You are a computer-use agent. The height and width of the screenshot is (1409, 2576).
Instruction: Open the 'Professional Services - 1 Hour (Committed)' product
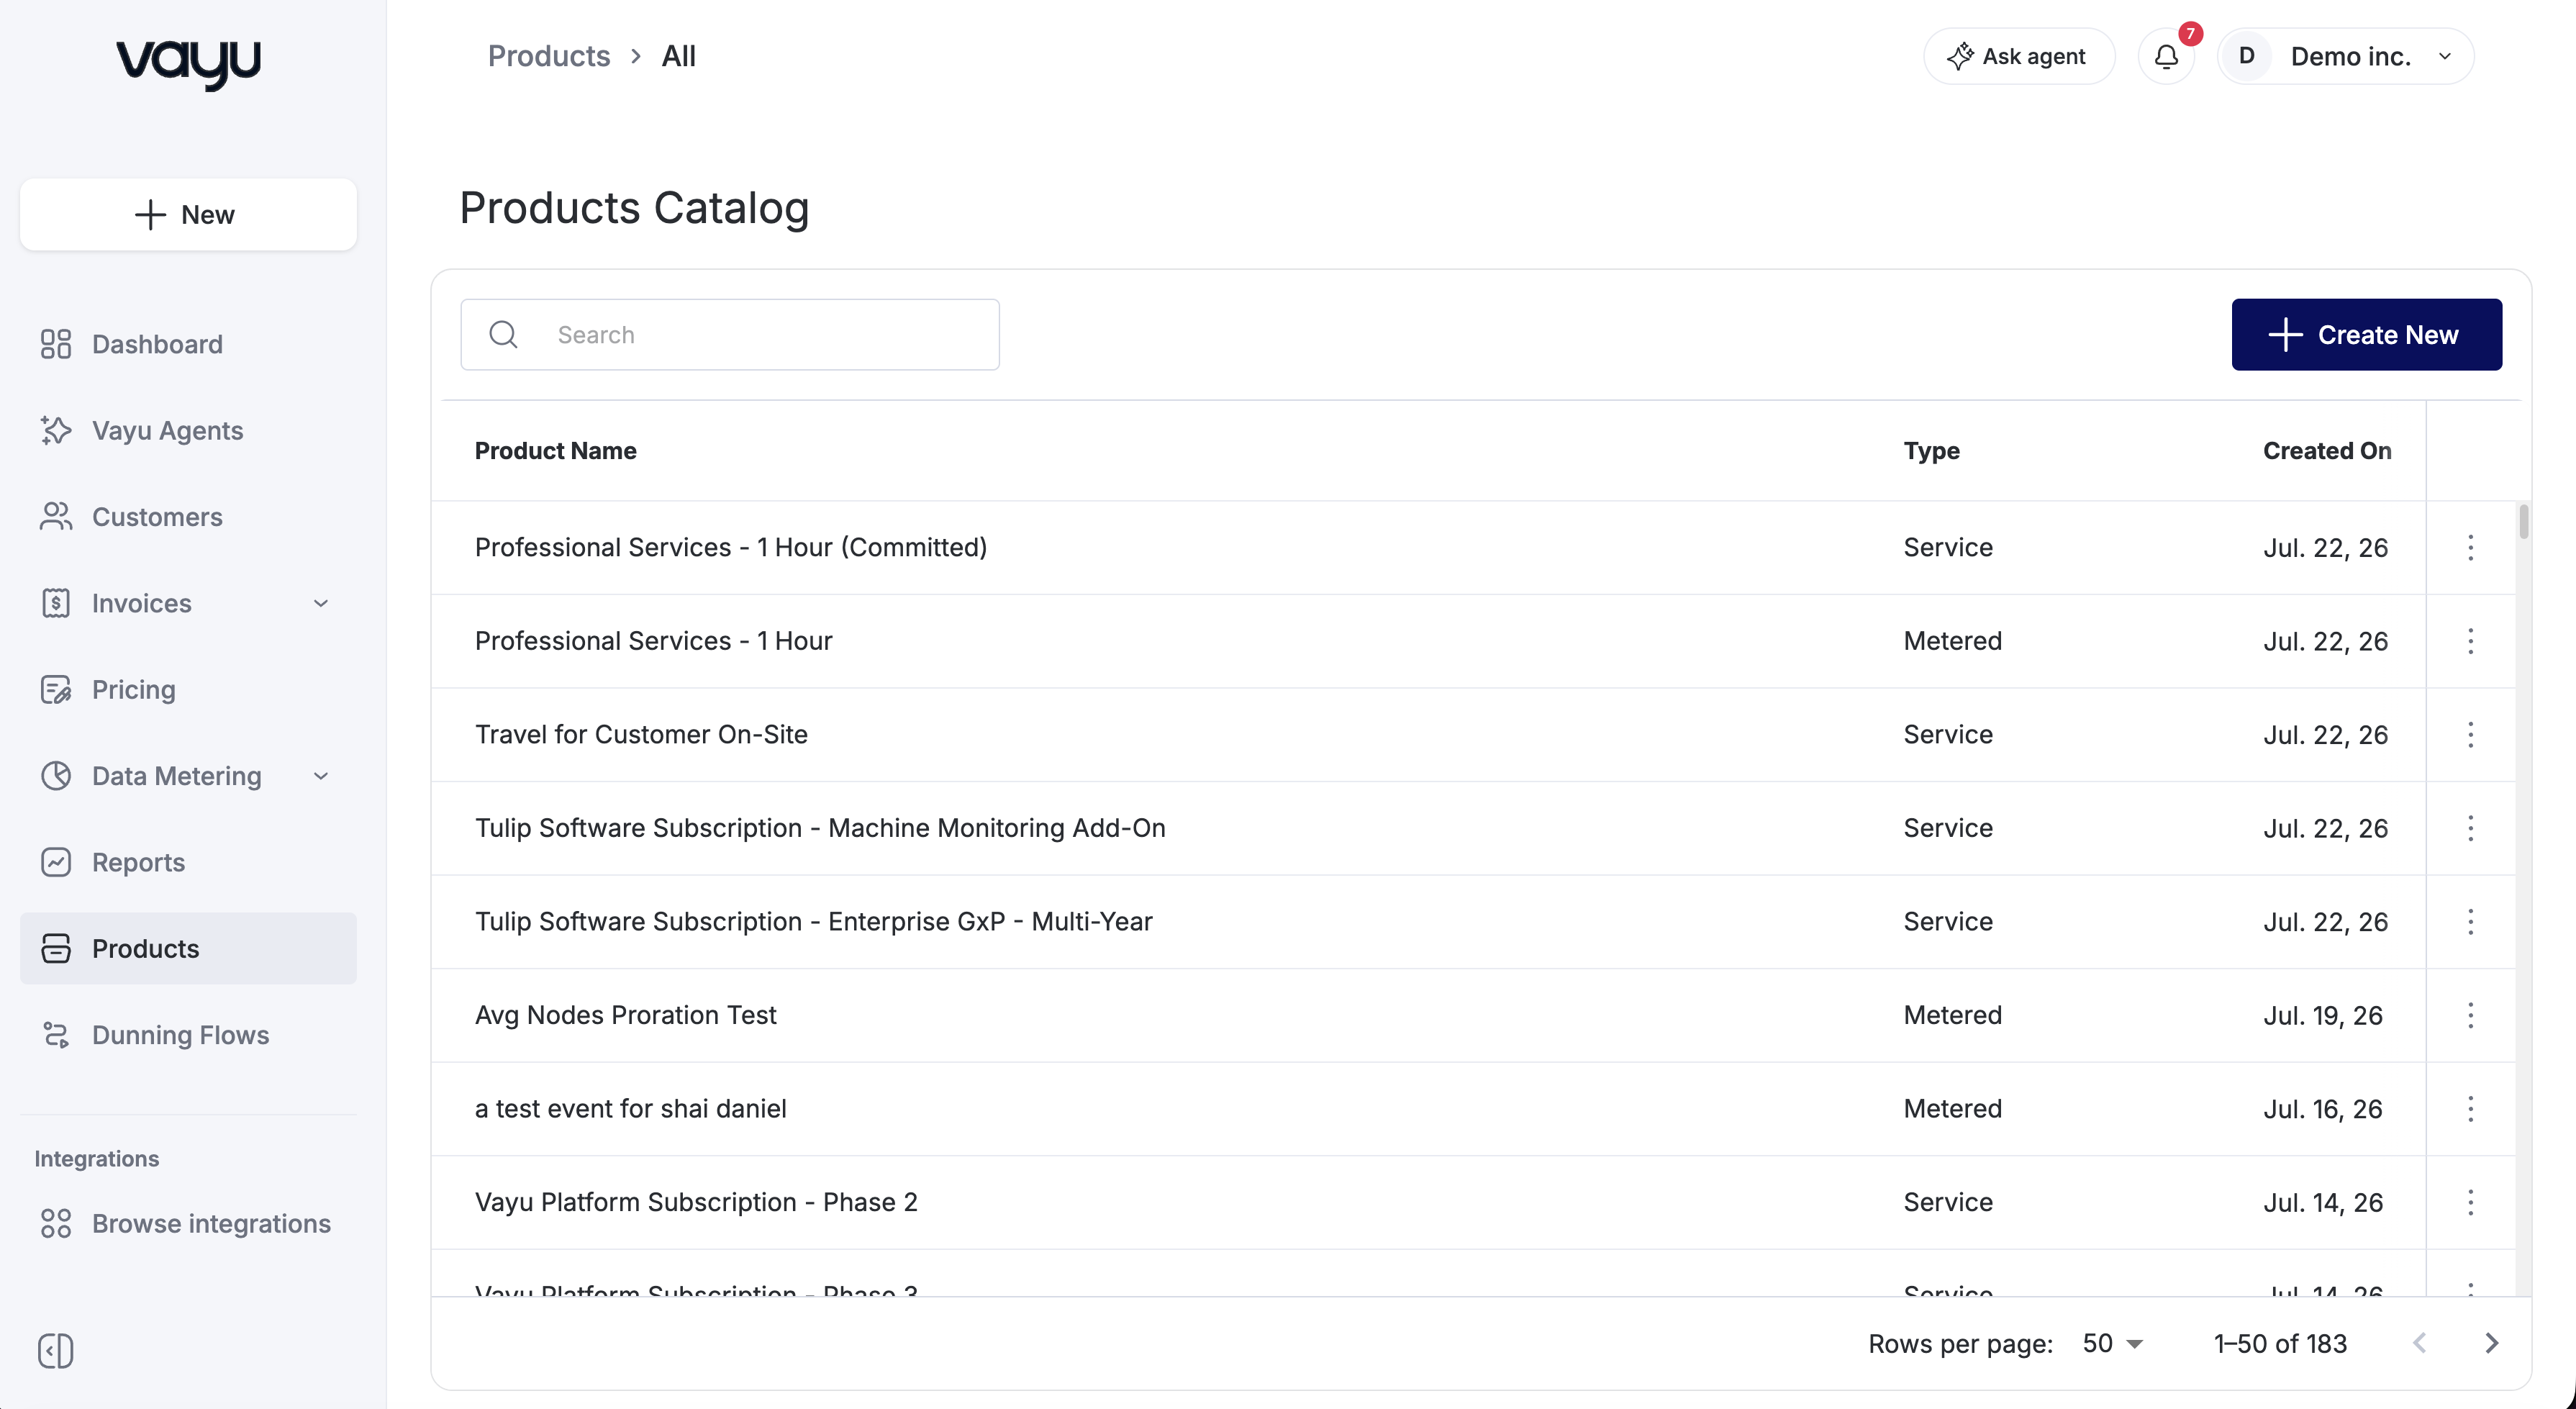[731, 547]
